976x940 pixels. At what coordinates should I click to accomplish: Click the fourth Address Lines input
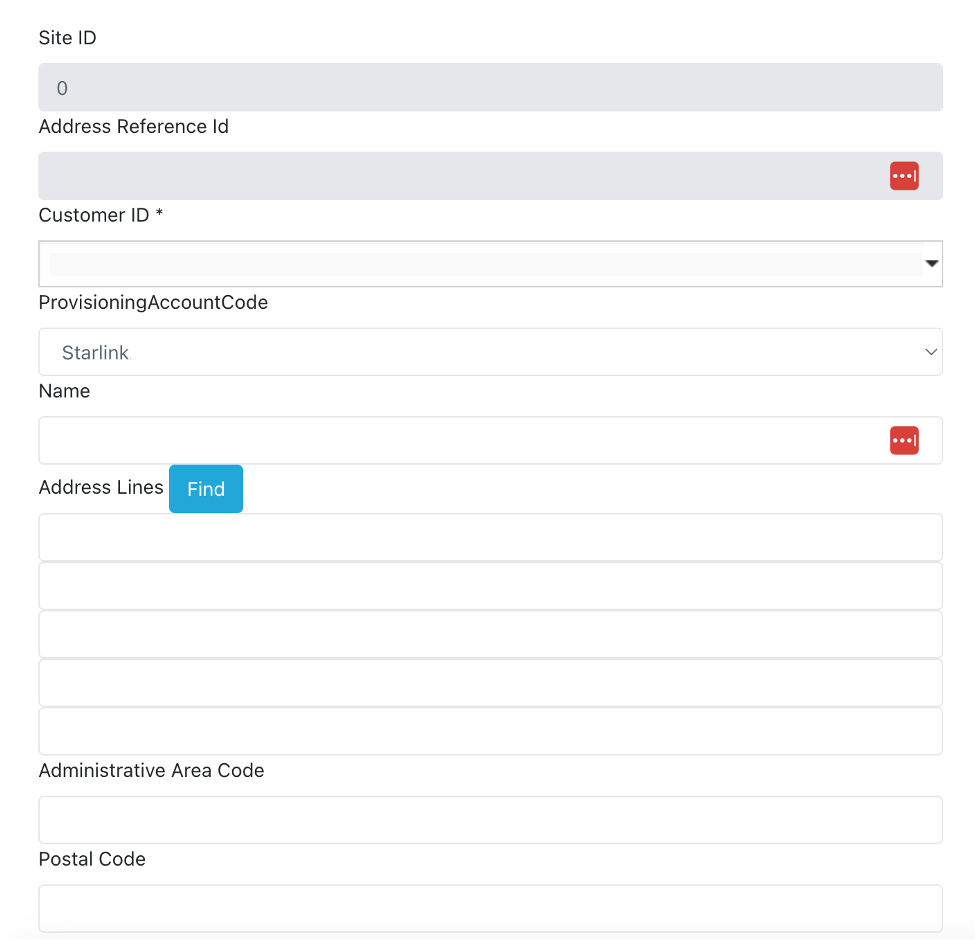(490, 683)
